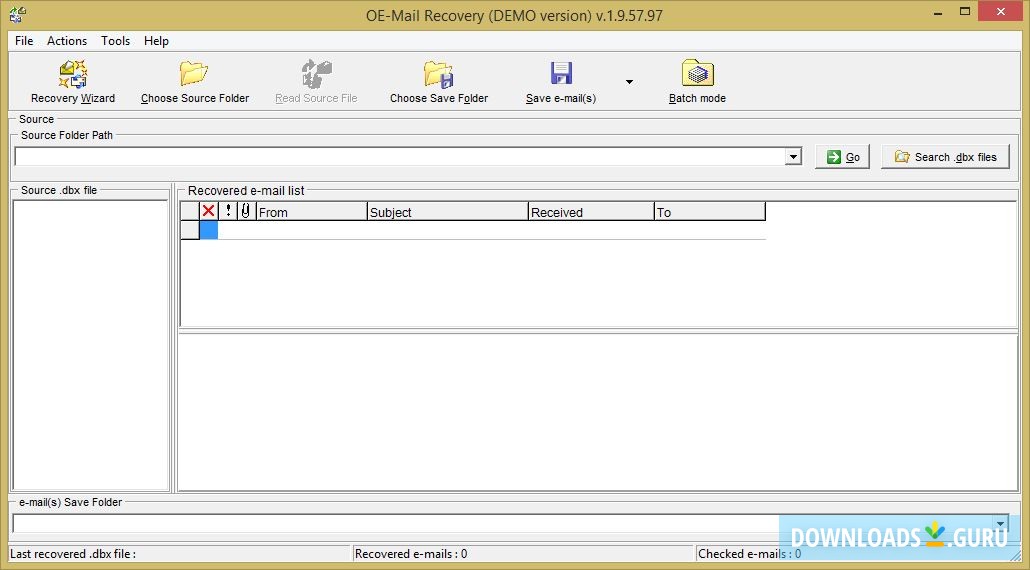Maximize the OE-Mail Recovery window
The width and height of the screenshot is (1030, 570).
click(x=964, y=11)
